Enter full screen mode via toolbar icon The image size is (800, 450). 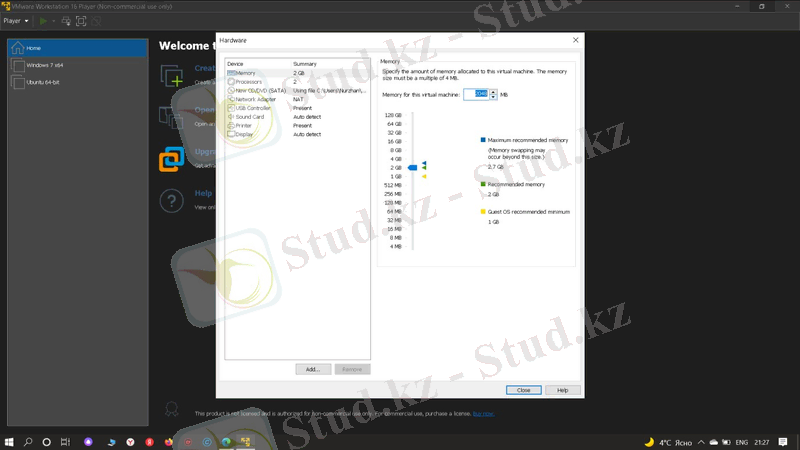81,21
